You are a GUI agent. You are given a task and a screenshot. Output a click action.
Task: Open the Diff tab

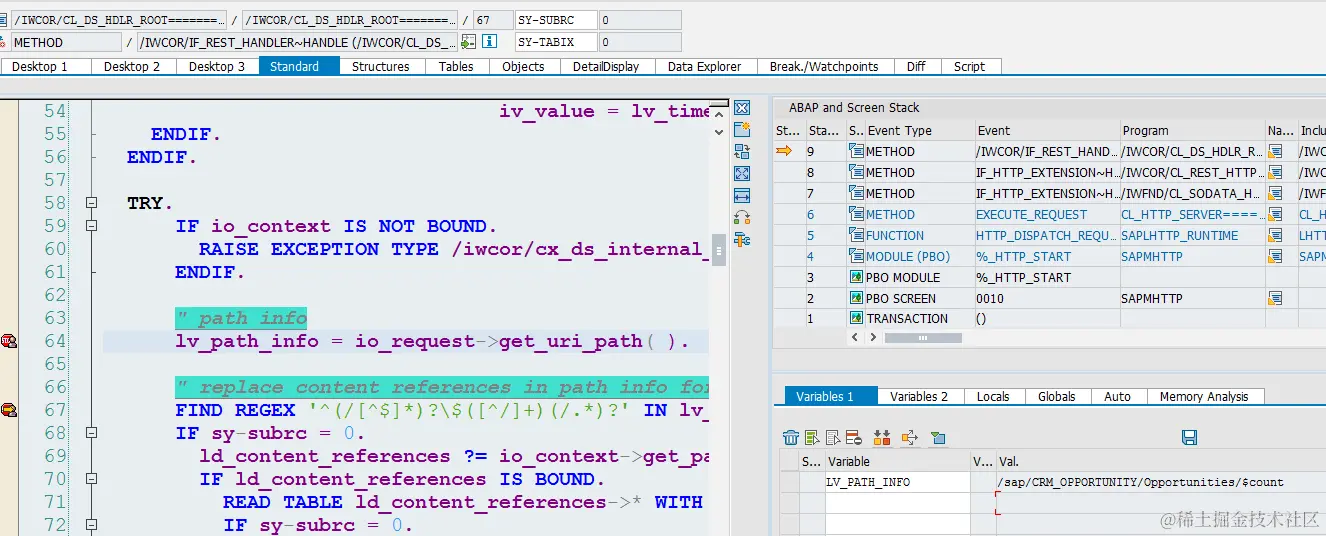pos(916,66)
